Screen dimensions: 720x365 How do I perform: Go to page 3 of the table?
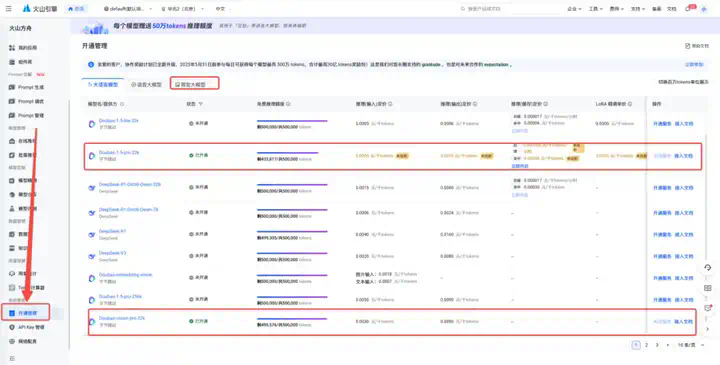click(x=657, y=345)
